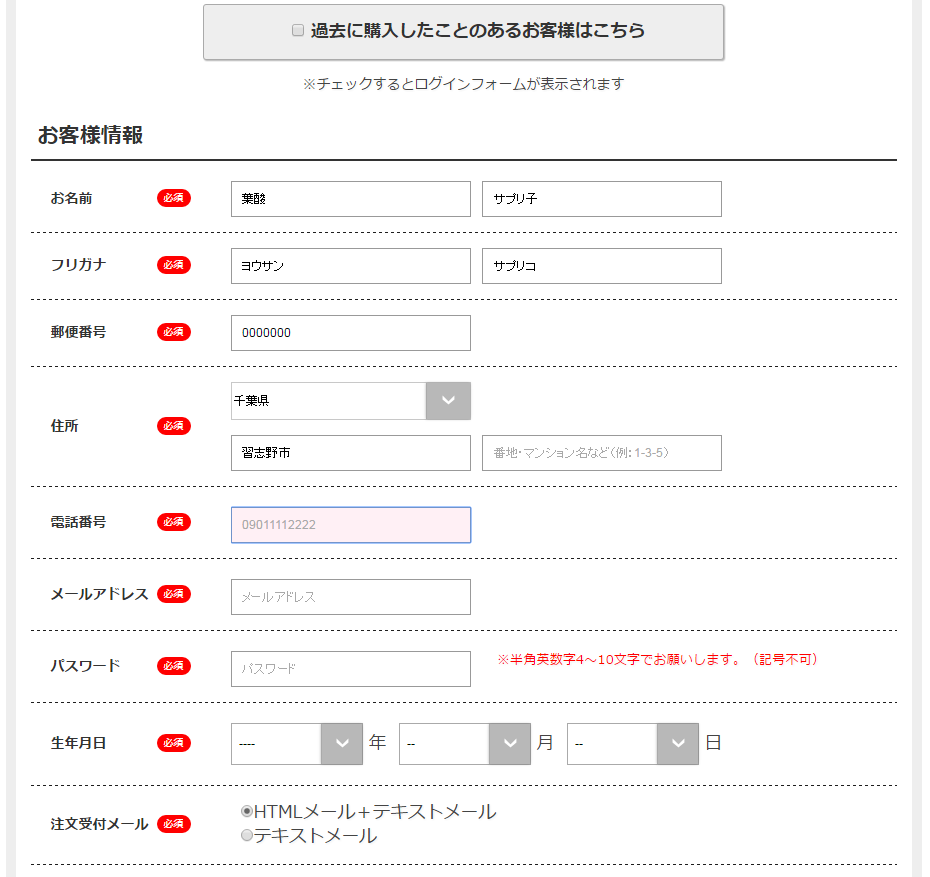Image resolution: width=930 pixels, height=877 pixels.
Task: Open the birth month dropdown
Action: pyautogui.click(x=464, y=743)
